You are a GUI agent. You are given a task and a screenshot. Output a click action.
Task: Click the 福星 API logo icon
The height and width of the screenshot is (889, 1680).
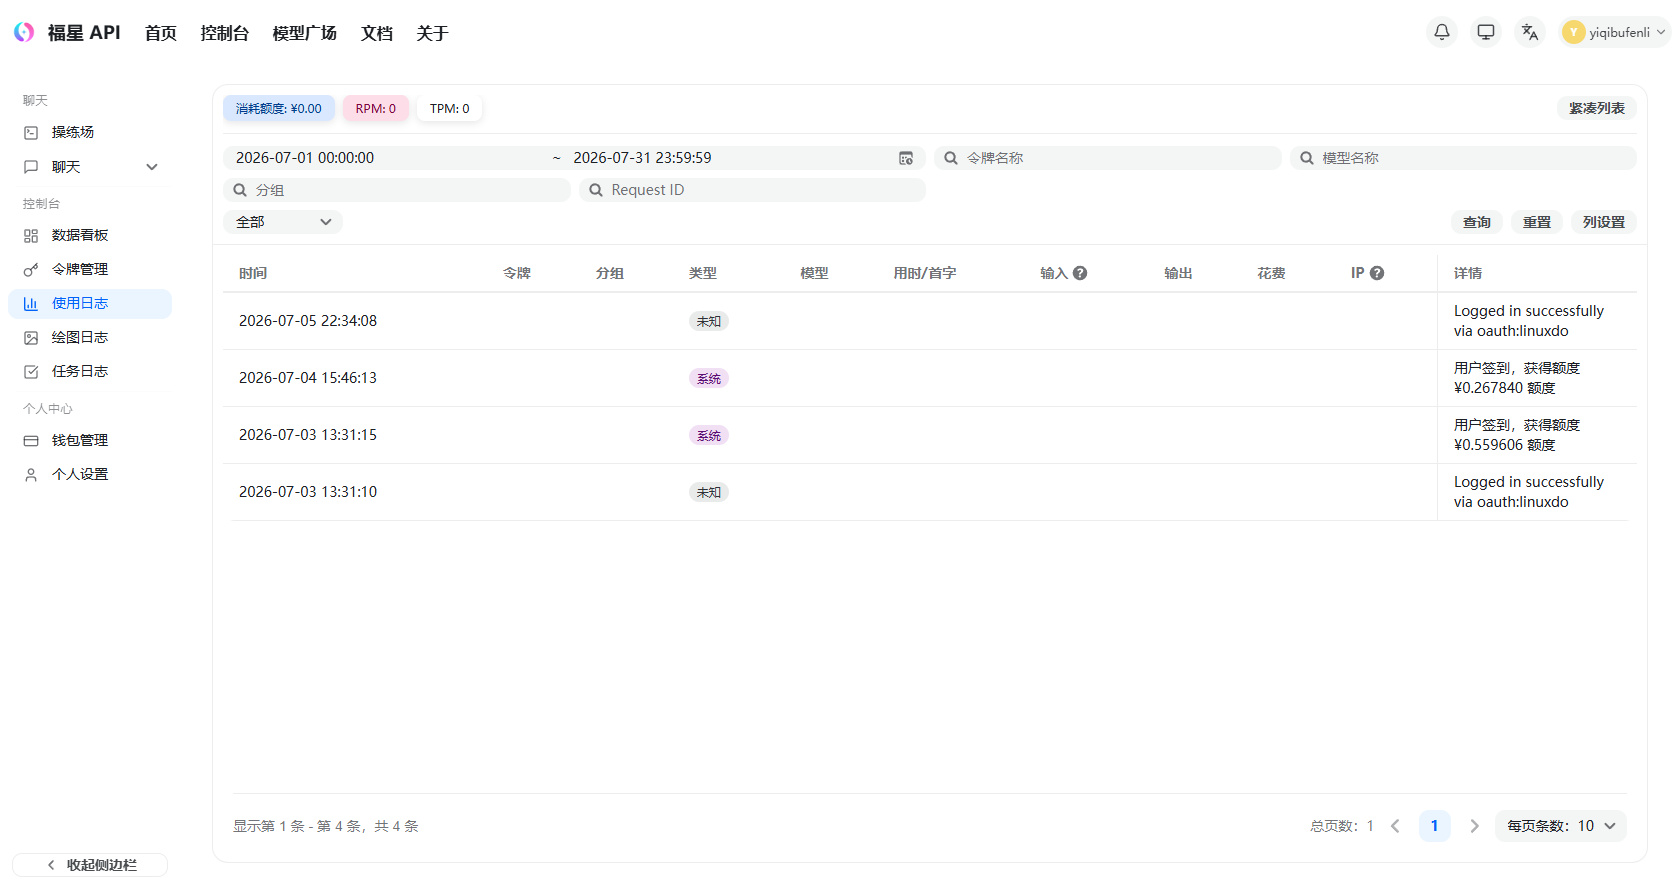pyautogui.click(x=24, y=32)
